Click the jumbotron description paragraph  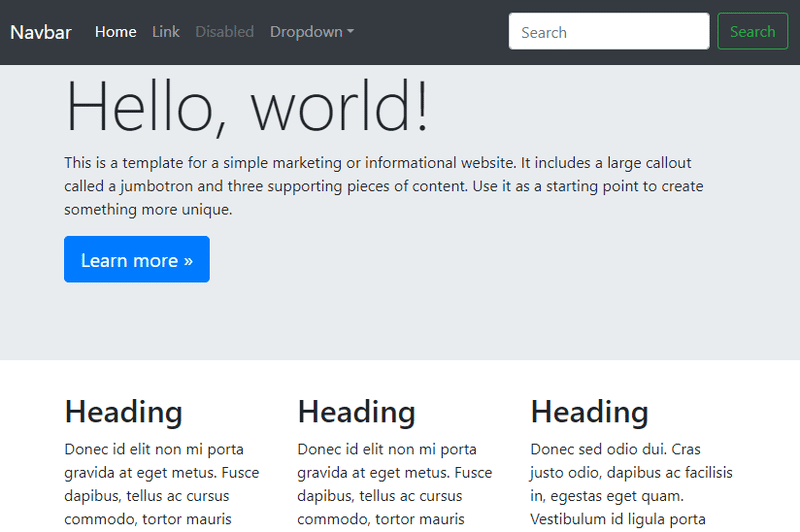384,186
